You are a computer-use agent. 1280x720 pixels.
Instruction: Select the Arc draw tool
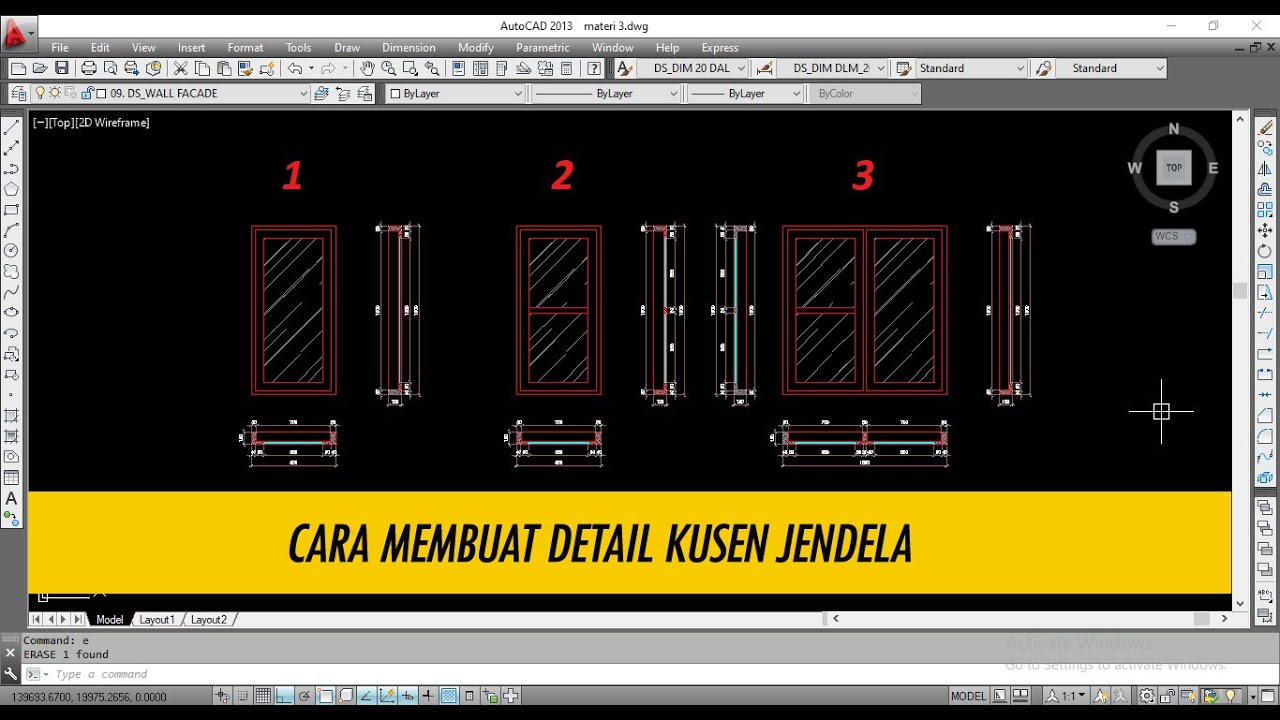[x=12, y=230]
